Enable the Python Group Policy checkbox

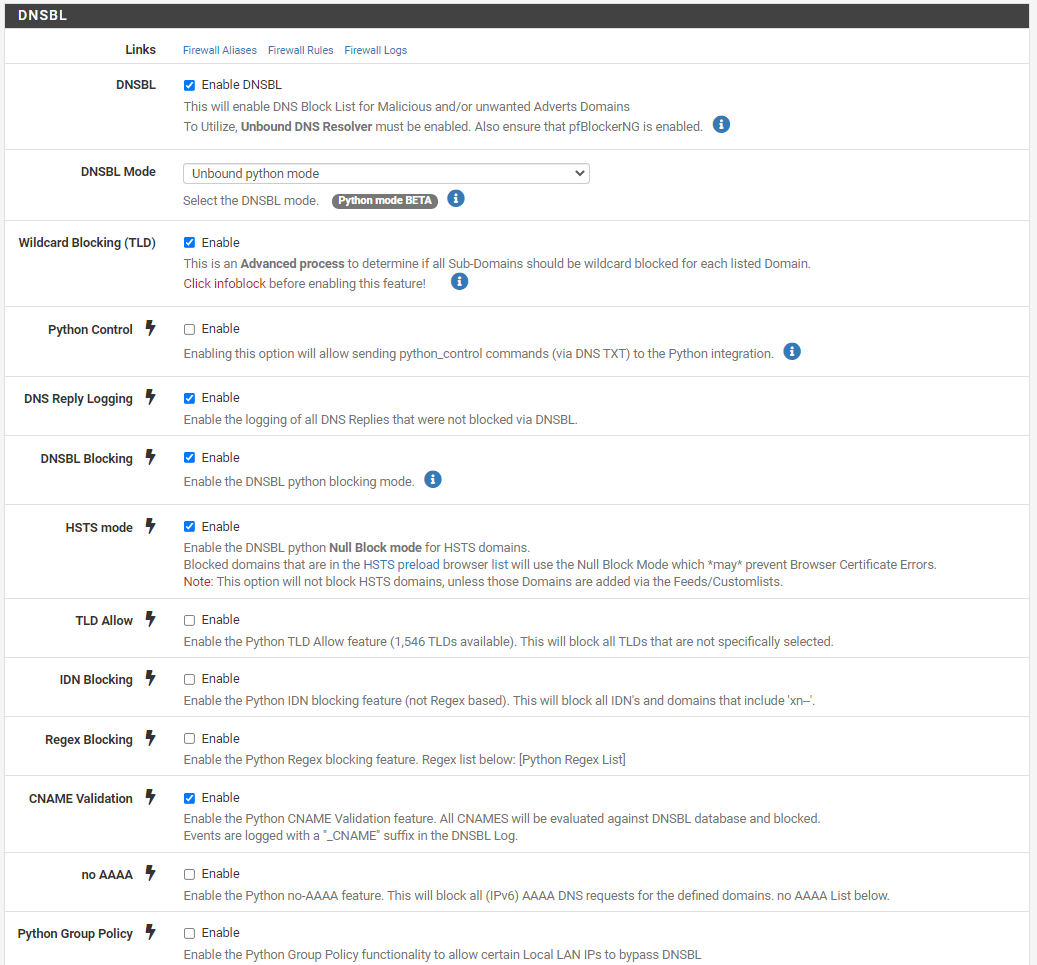click(x=190, y=933)
